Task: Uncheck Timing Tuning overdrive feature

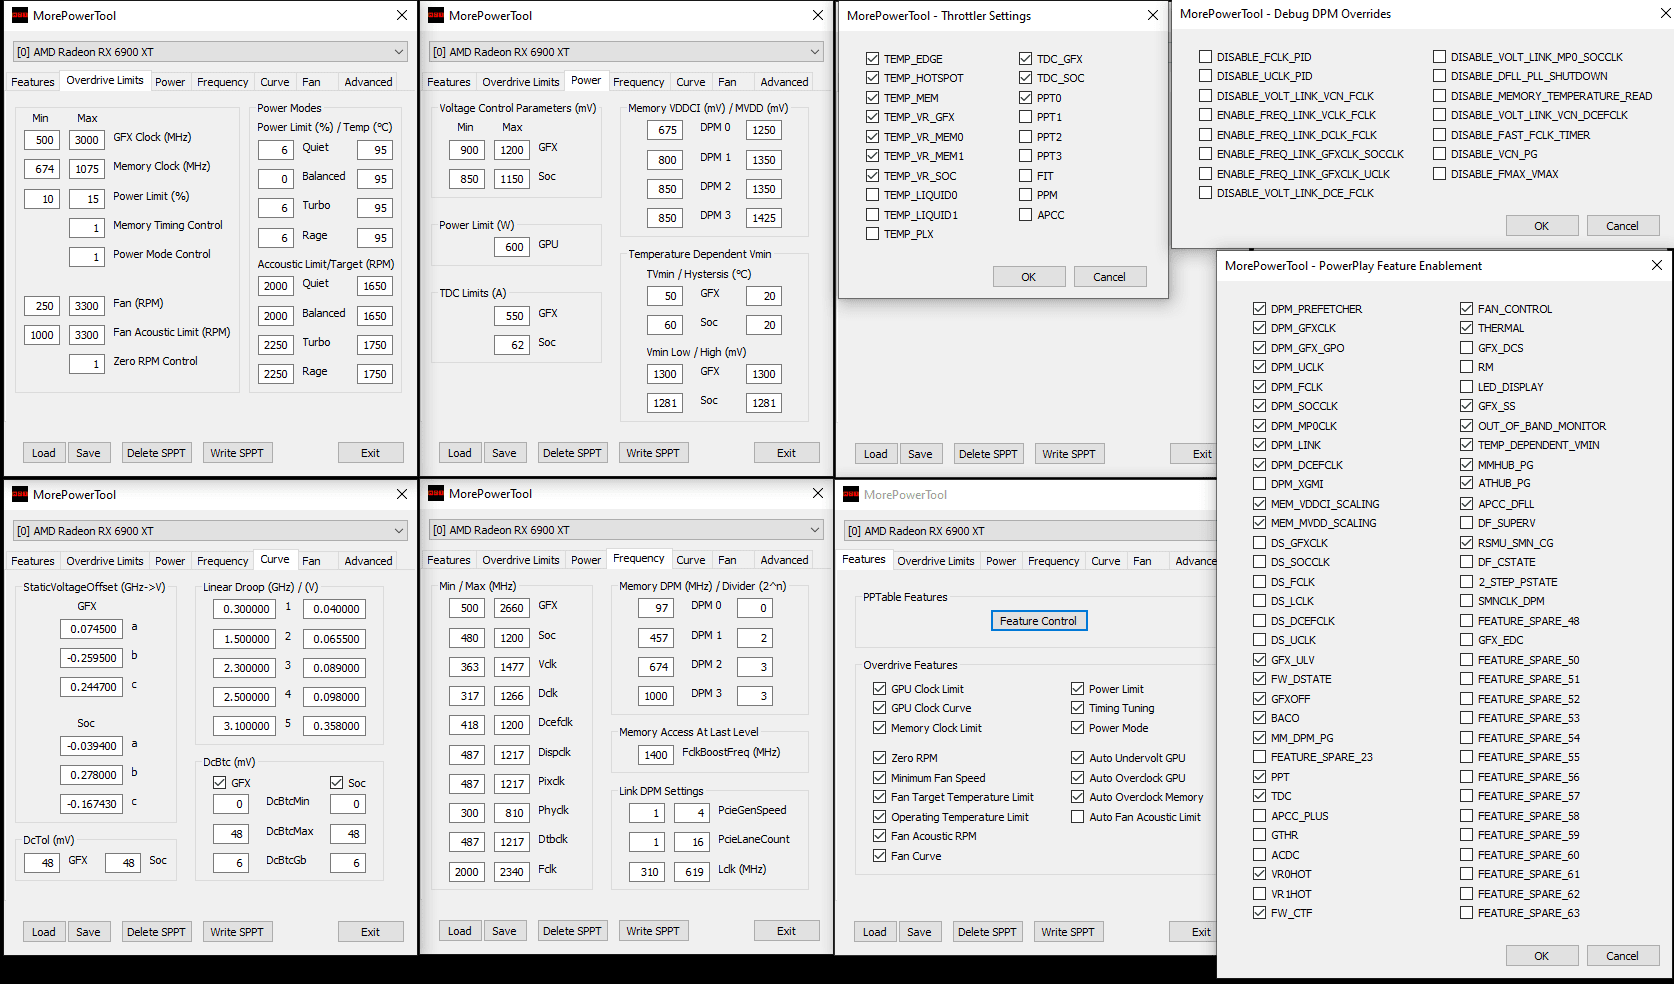Action: click(x=1077, y=708)
